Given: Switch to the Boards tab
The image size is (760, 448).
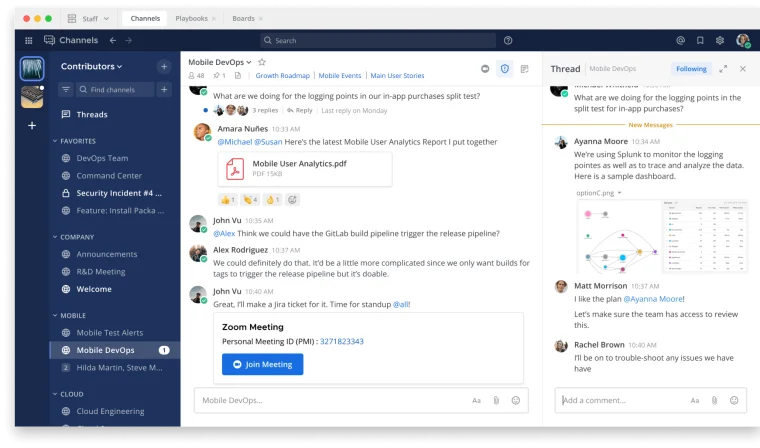Looking at the screenshot, I should (x=242, y=18).
